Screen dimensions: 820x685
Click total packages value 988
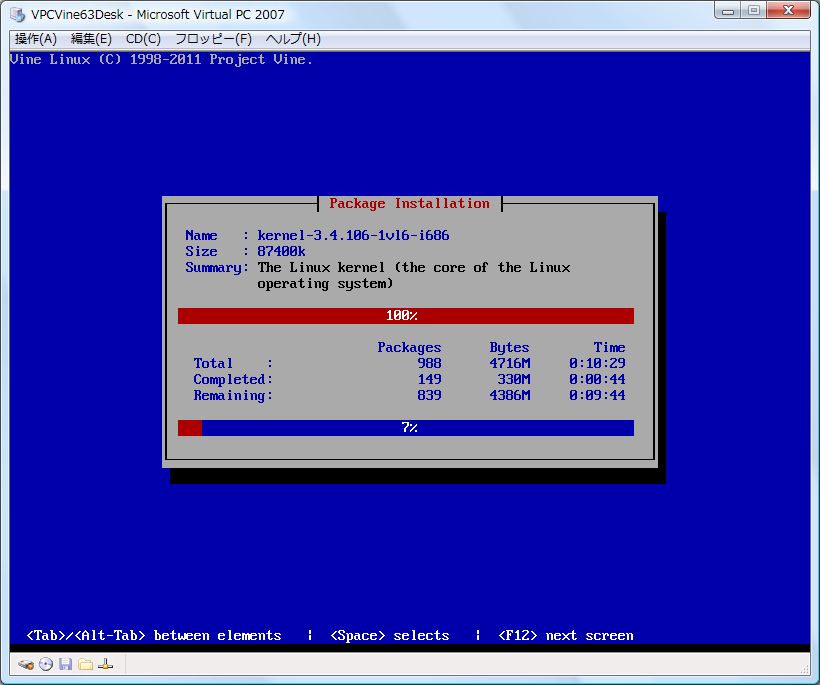(x=429, y=363)
